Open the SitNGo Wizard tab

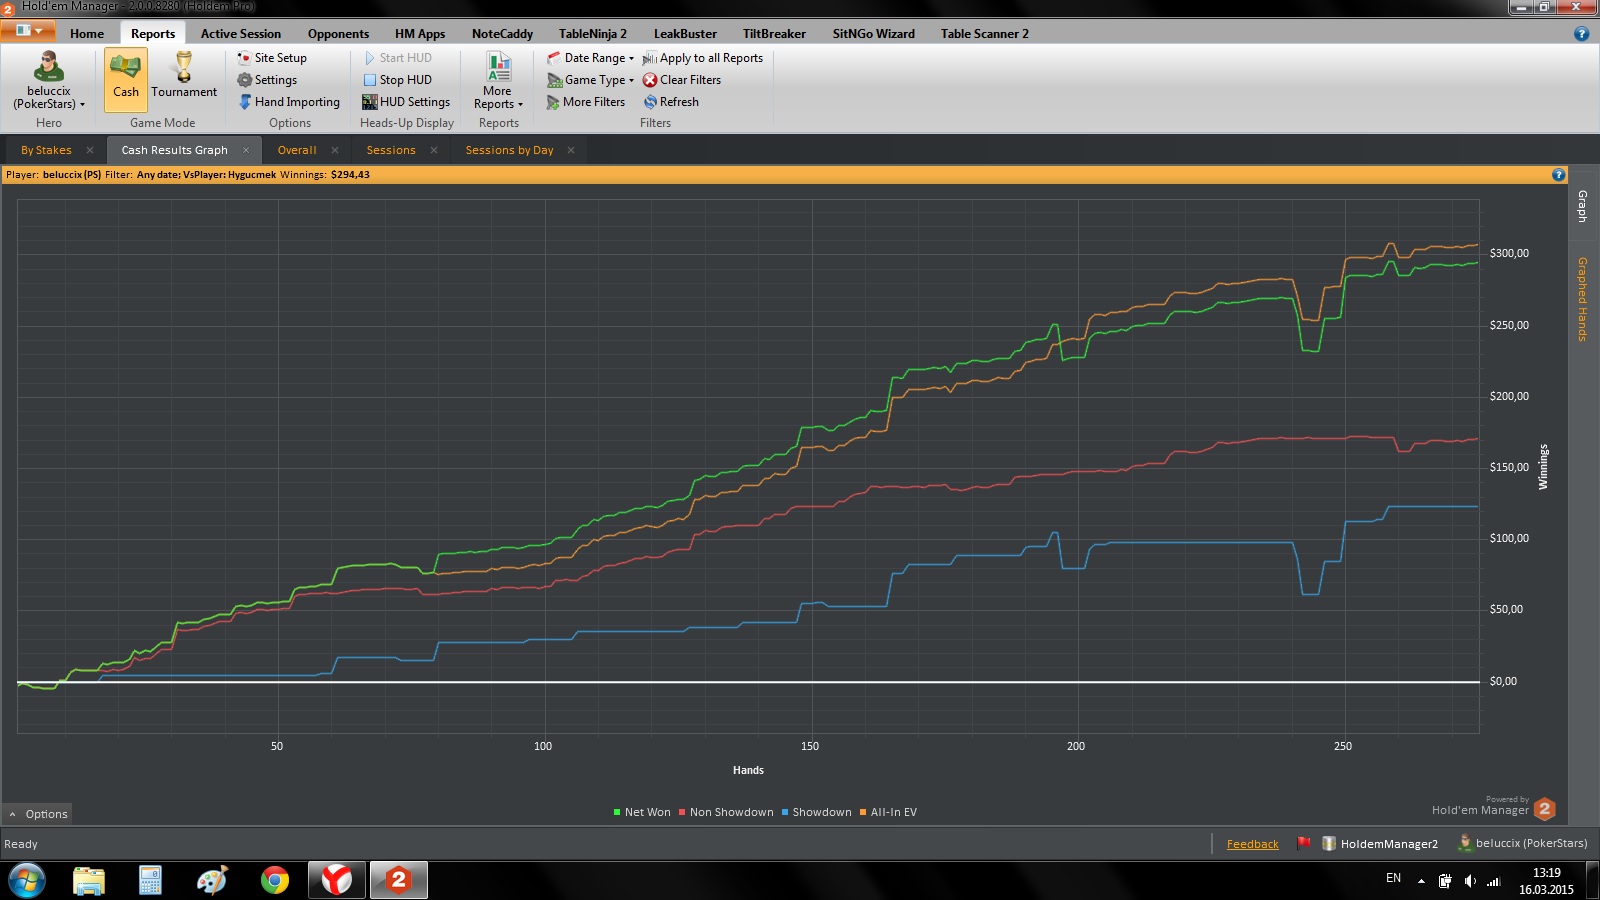tap(874, 34)
